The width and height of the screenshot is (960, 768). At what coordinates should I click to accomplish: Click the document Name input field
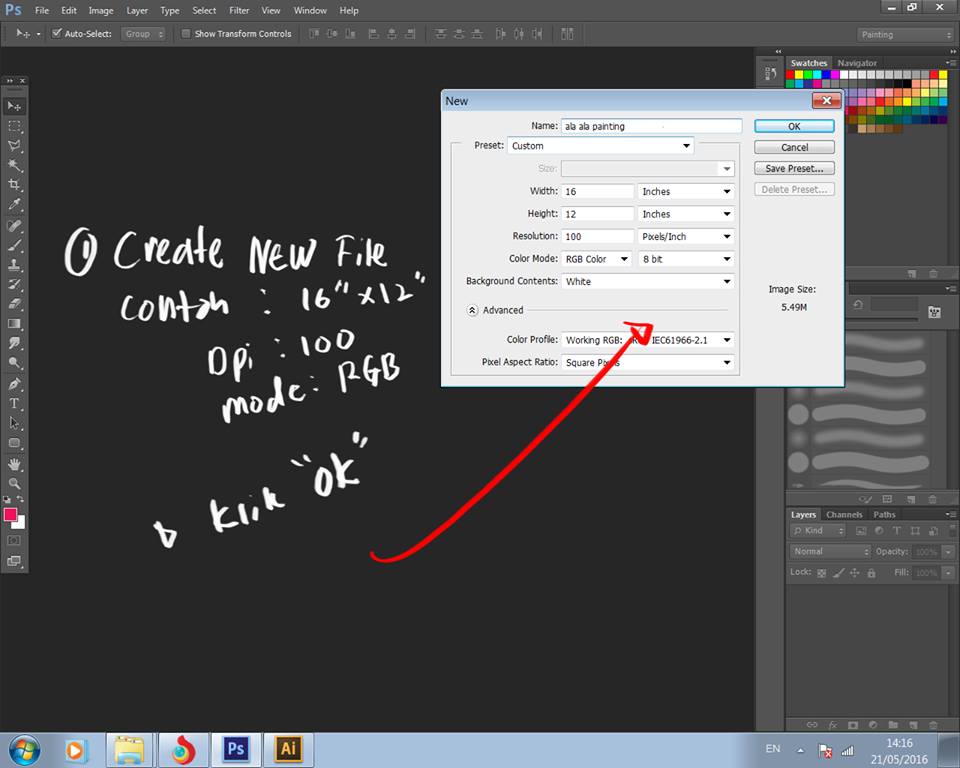point(651,127)
